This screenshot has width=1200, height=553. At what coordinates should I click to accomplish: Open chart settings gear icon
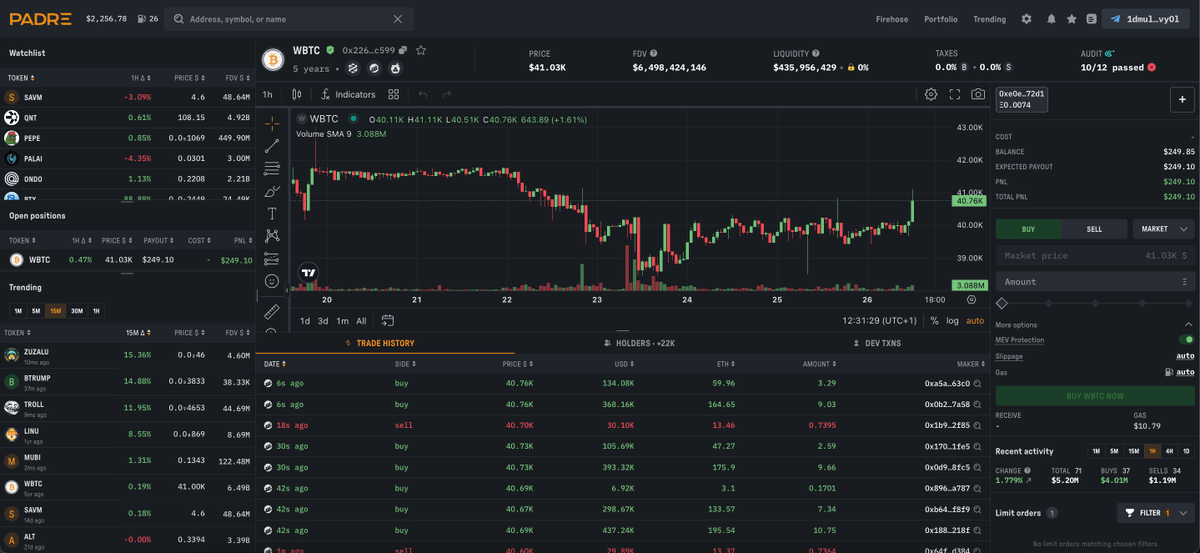[931, 94]
